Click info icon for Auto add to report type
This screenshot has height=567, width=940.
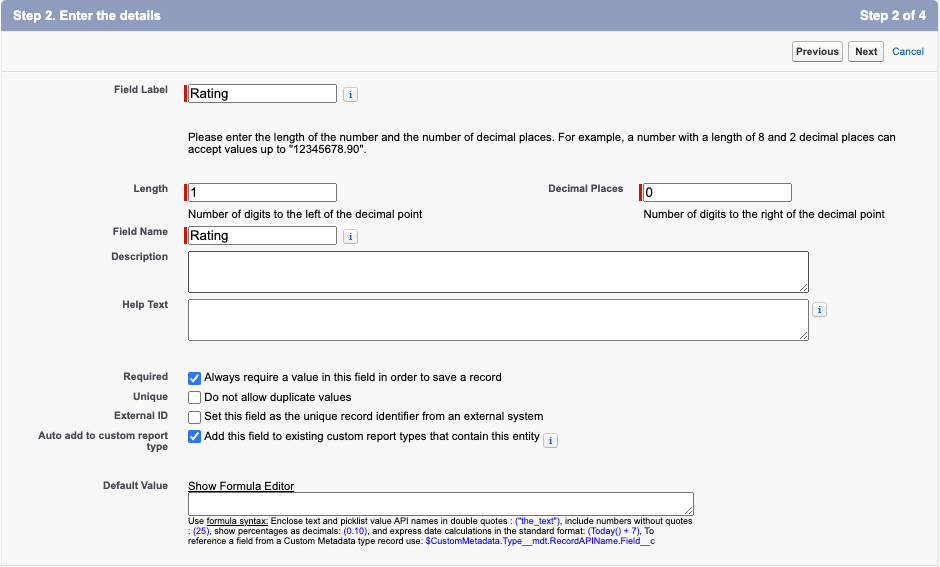click(x=550, y=441)
